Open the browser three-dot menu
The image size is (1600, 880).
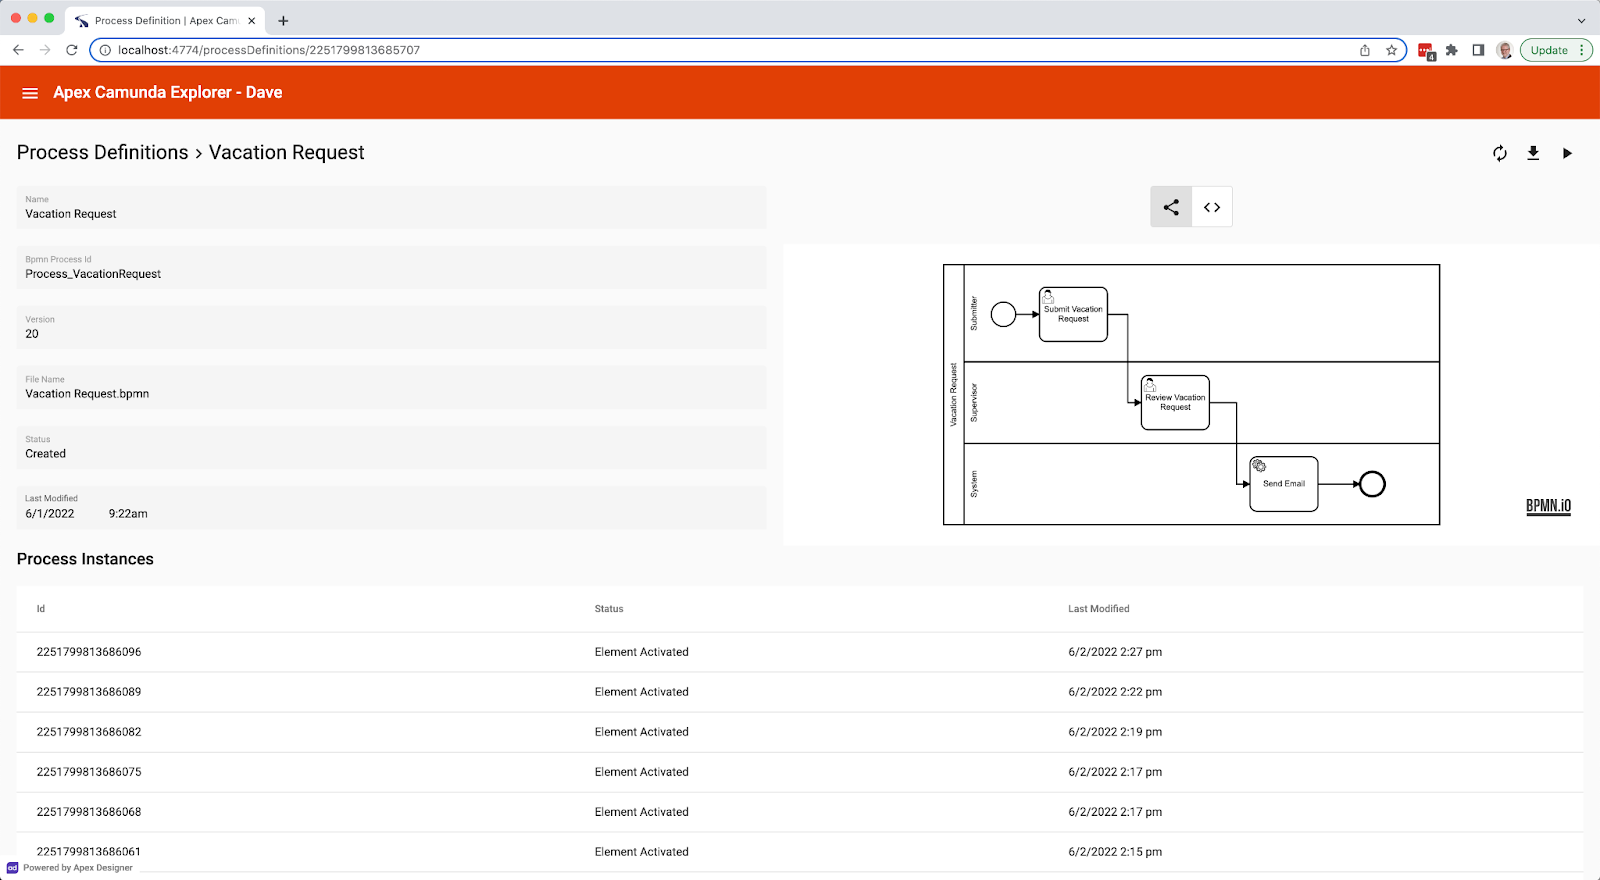(x=1582, y=50)
